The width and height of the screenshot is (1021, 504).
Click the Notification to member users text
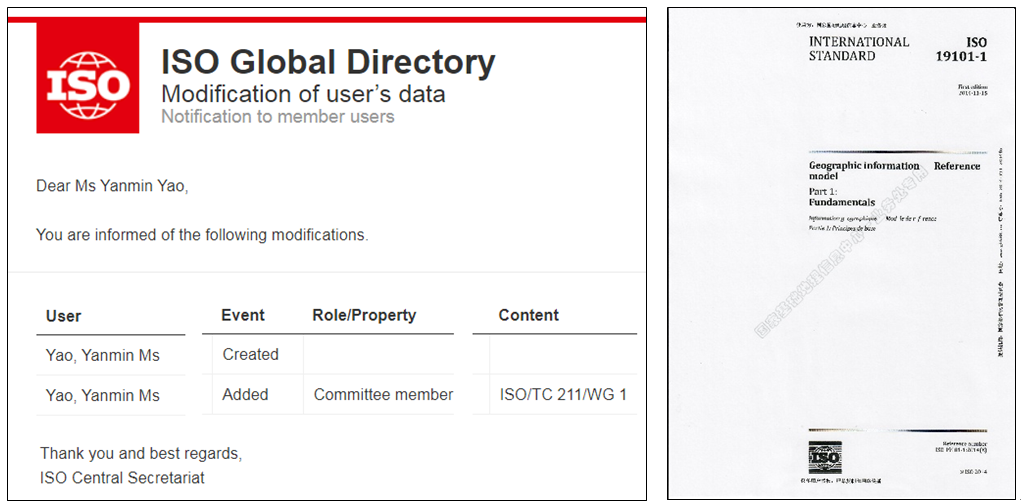[x=277, y=117]
